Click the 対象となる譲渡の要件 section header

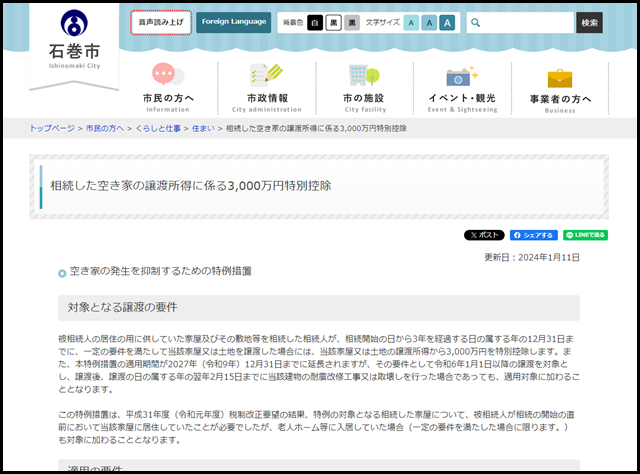coord(319,307)
